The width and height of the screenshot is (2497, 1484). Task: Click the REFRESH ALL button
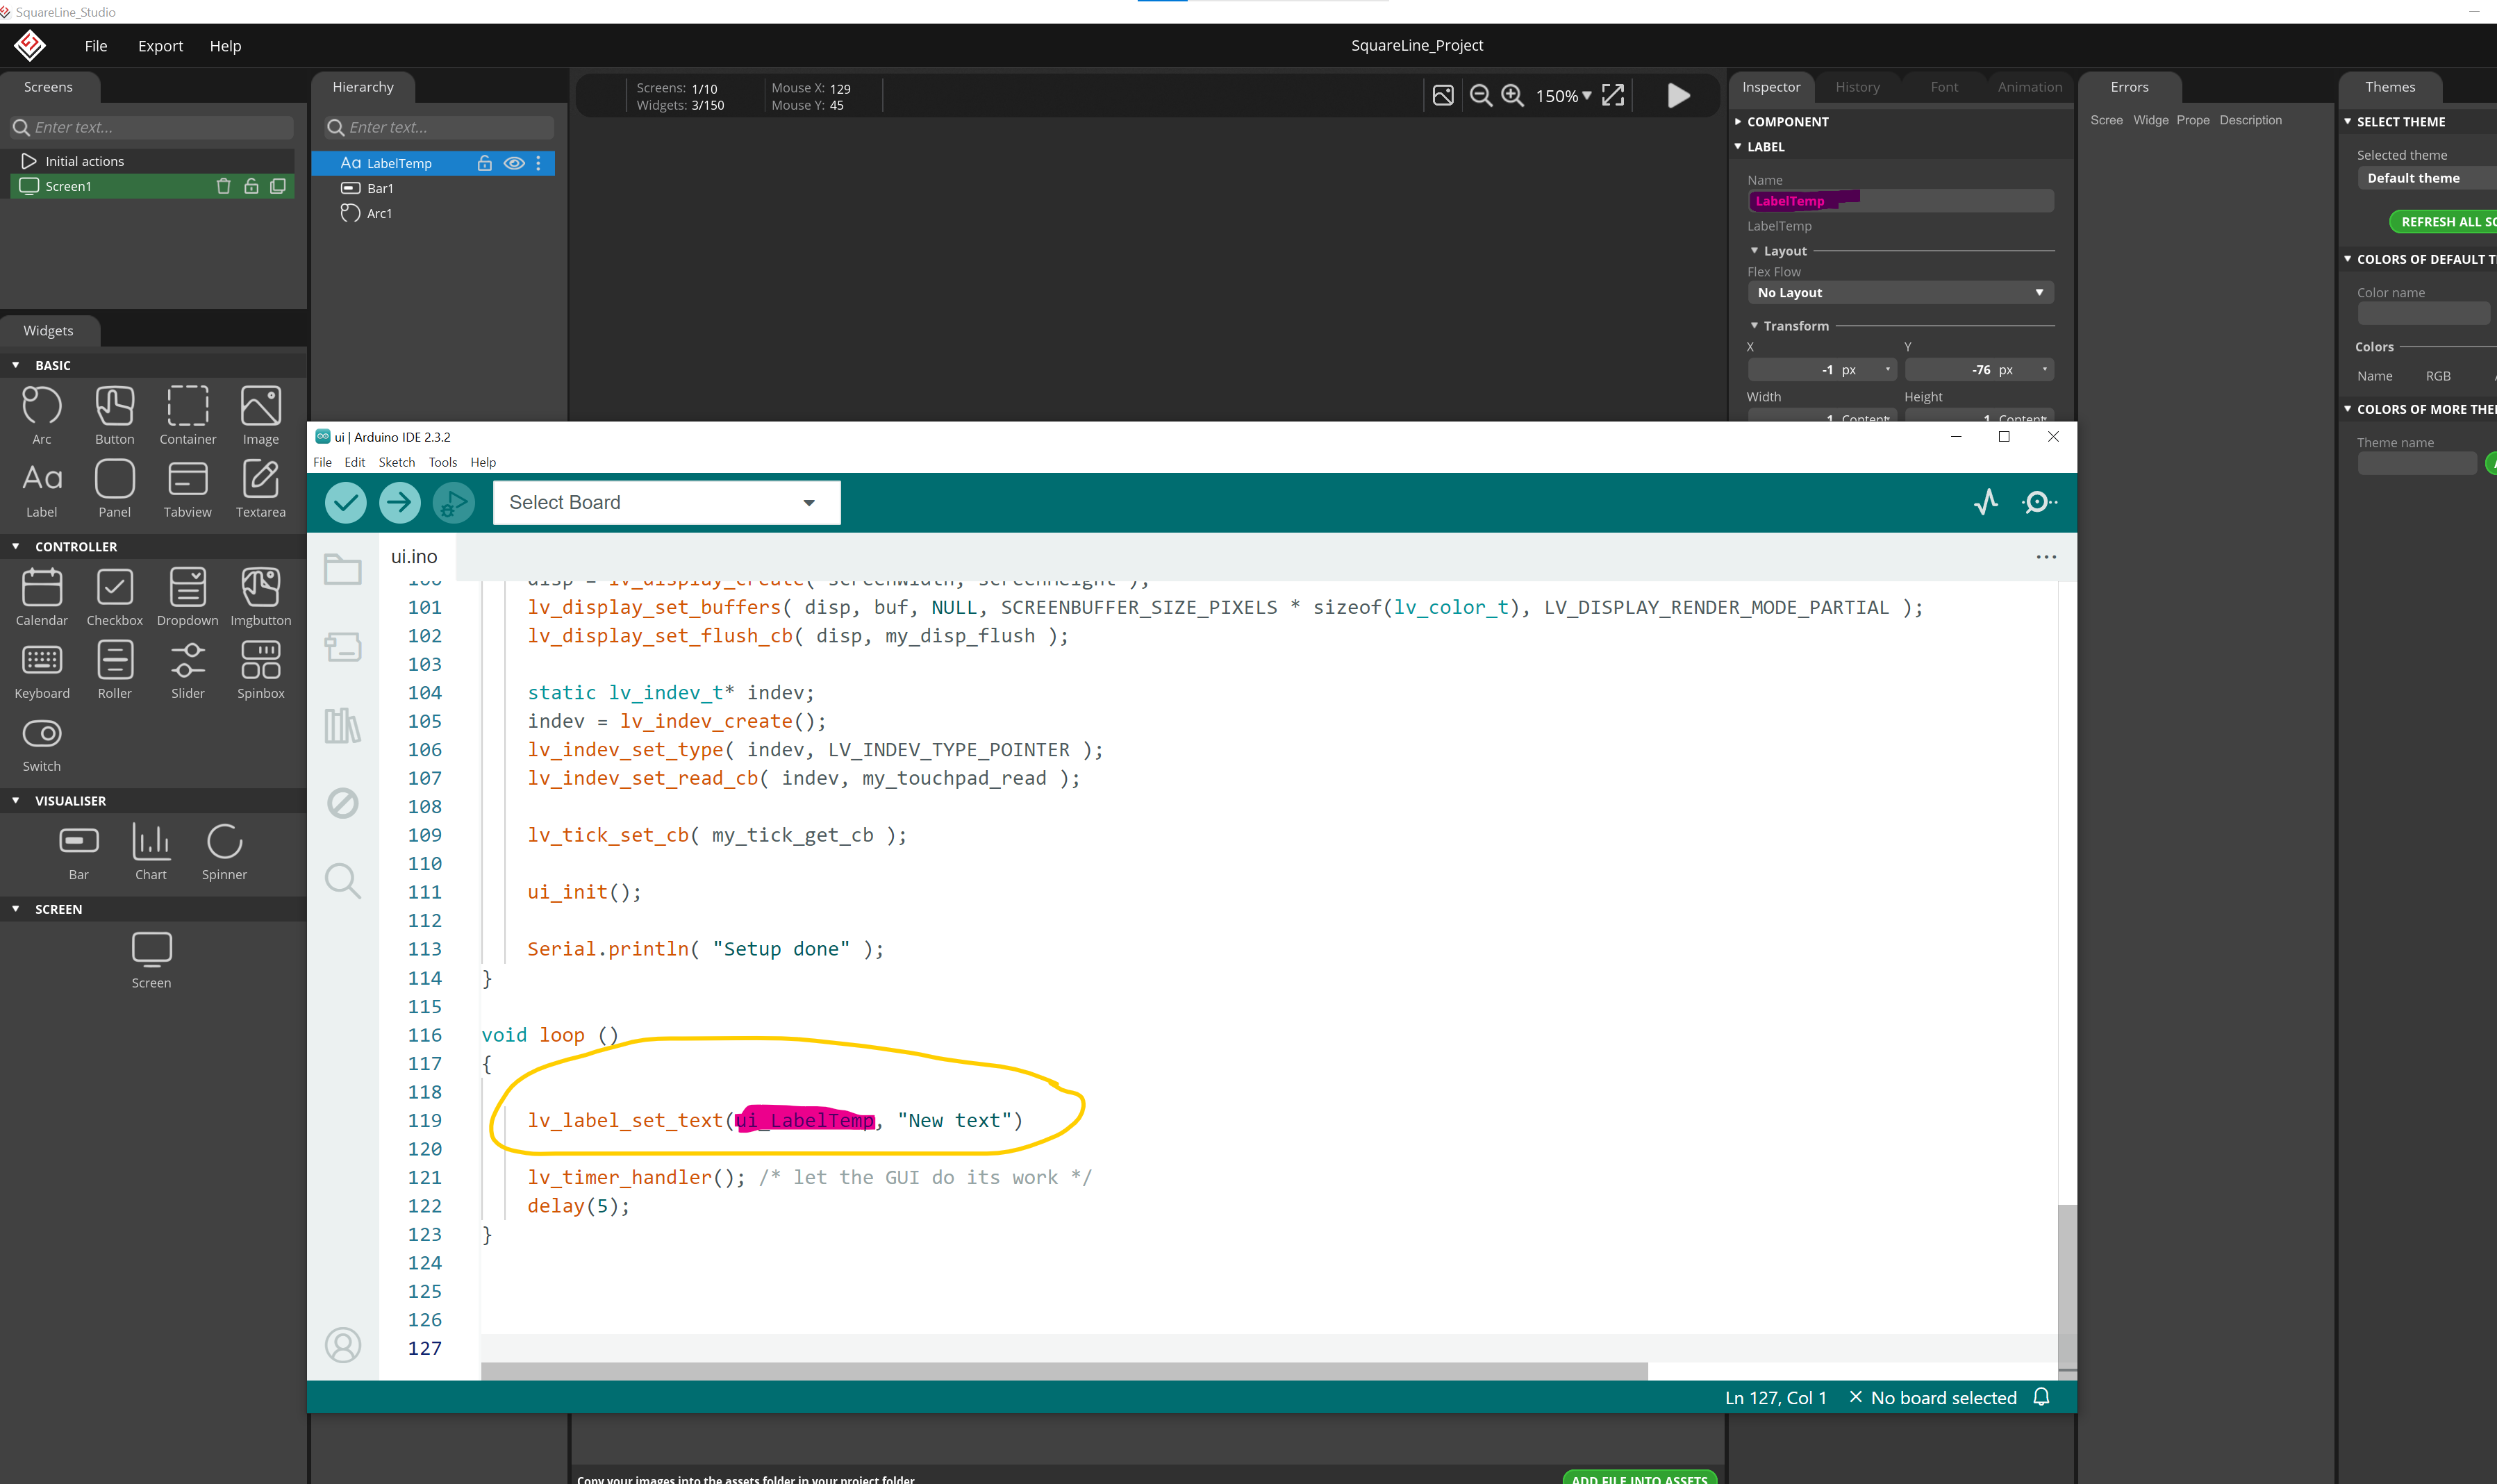click(2445, 221)
